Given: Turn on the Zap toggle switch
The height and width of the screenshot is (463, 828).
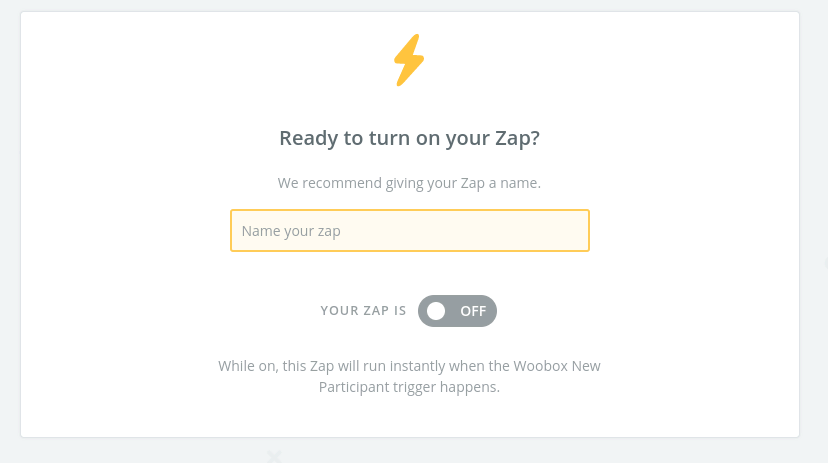Looking at the screenshot, I should pyautogui.click(x=457, y=311).
